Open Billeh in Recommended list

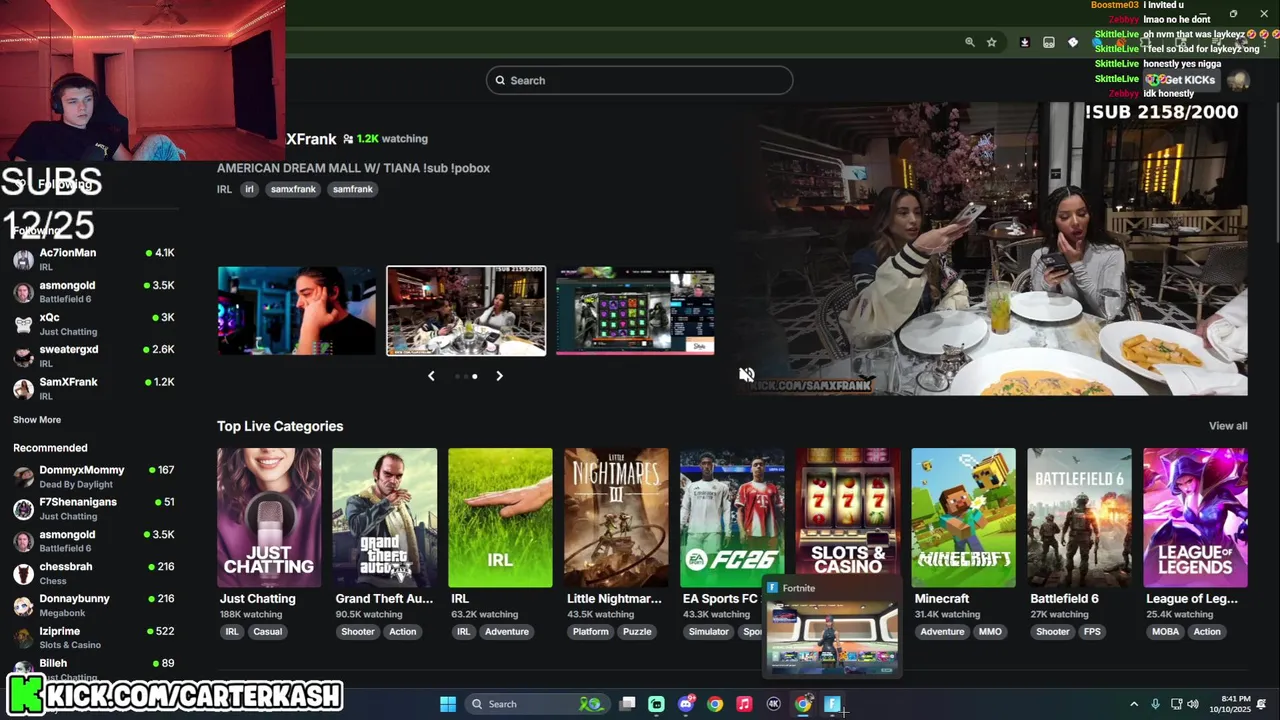pyautogui.click(x=94, y=667)
